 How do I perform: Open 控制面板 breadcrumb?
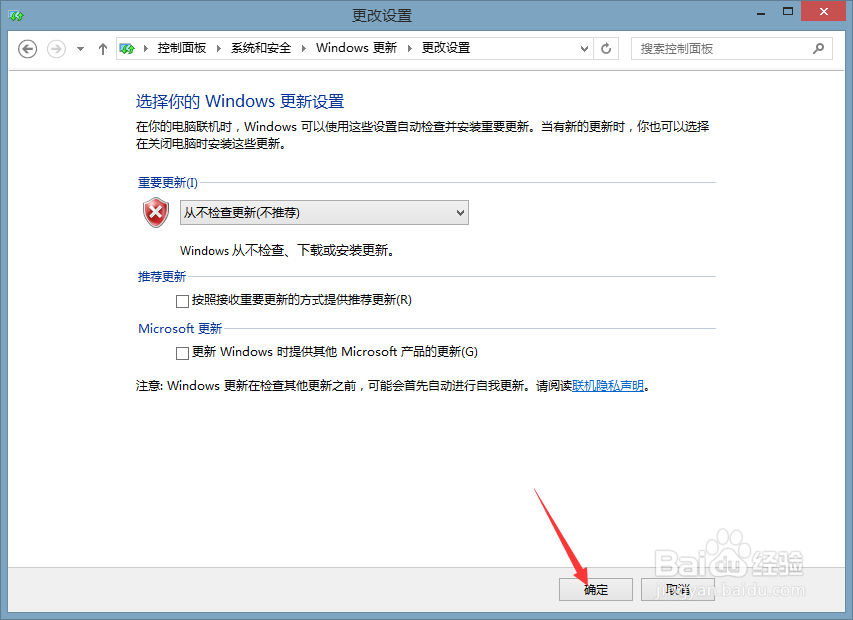(182, 48)
